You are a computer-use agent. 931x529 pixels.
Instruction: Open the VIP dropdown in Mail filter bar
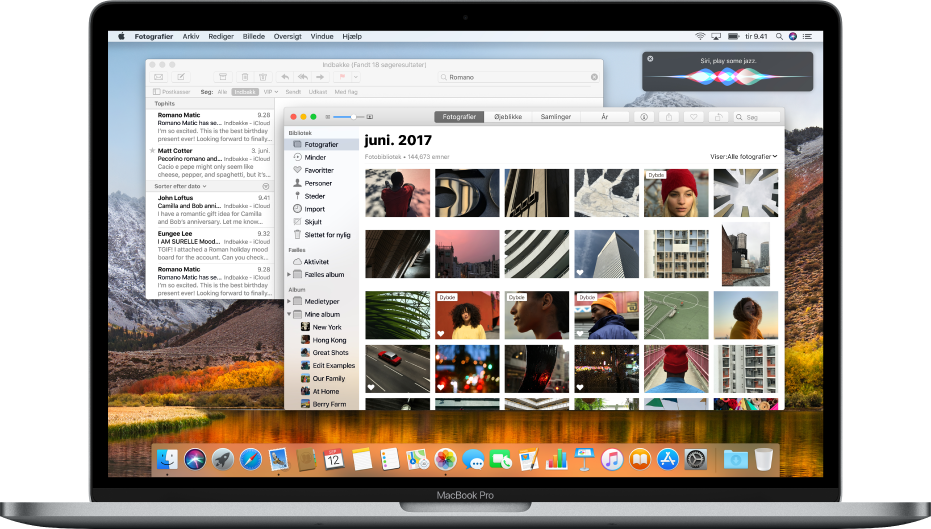point(271,92)
